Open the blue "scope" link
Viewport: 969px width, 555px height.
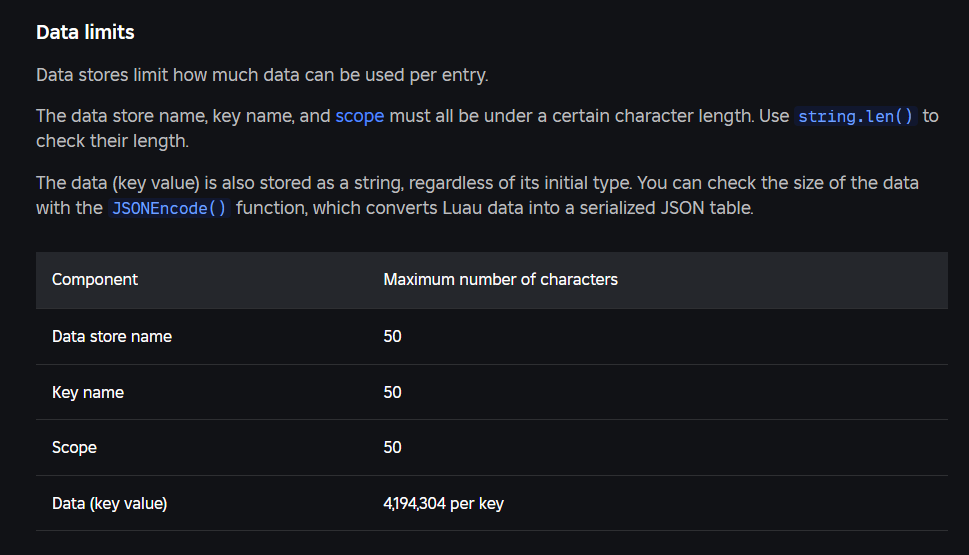tap(359, 116)
